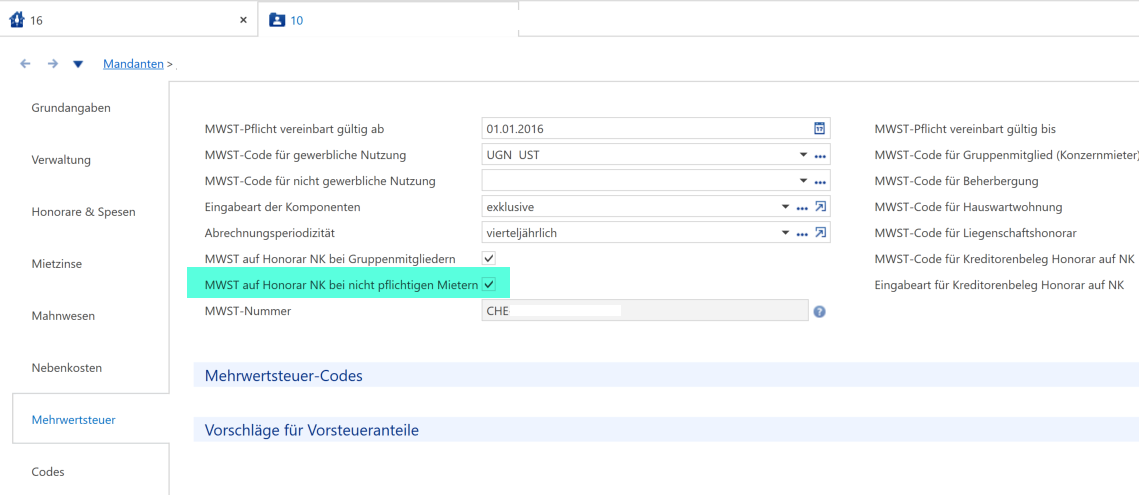This screenshot has height=495, width=1139.
Task: Click label MWST-Code für Hauswartwohnung
Action: tap(968, 207)
